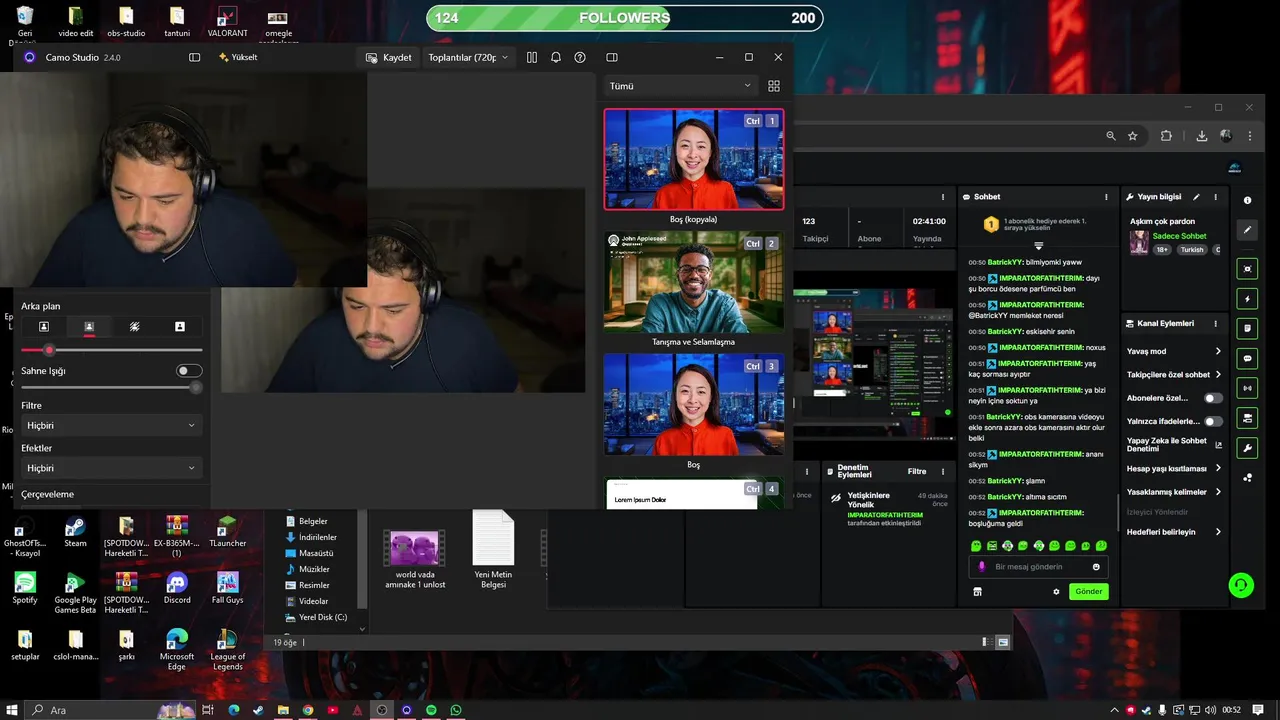Click the Yükselt upgrade button
Viewport: 1280px width, 720px height.
[238, 57]
